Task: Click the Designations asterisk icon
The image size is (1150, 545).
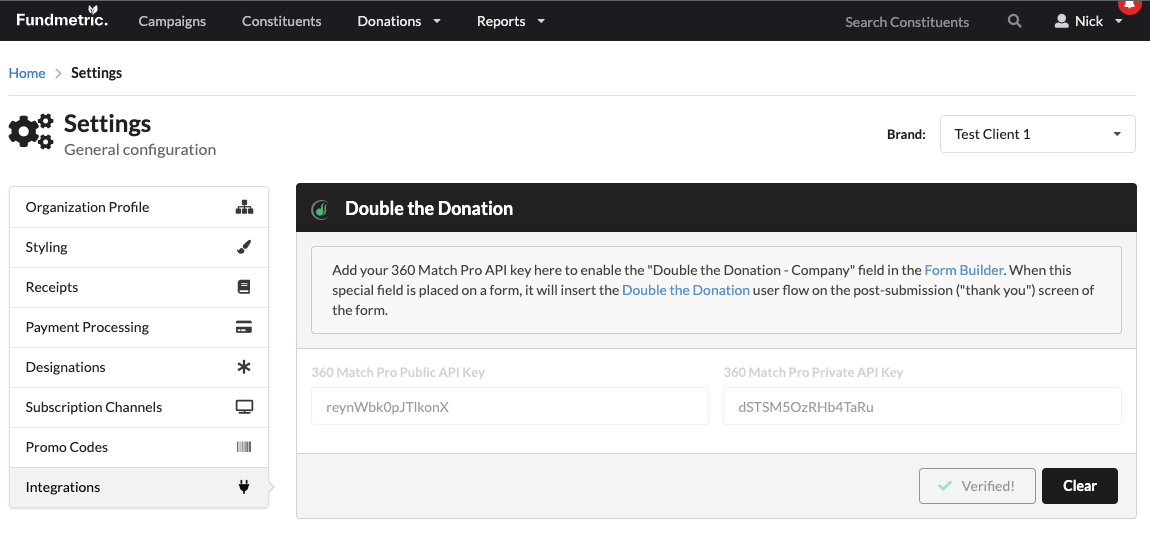Action: click(244, 367)
